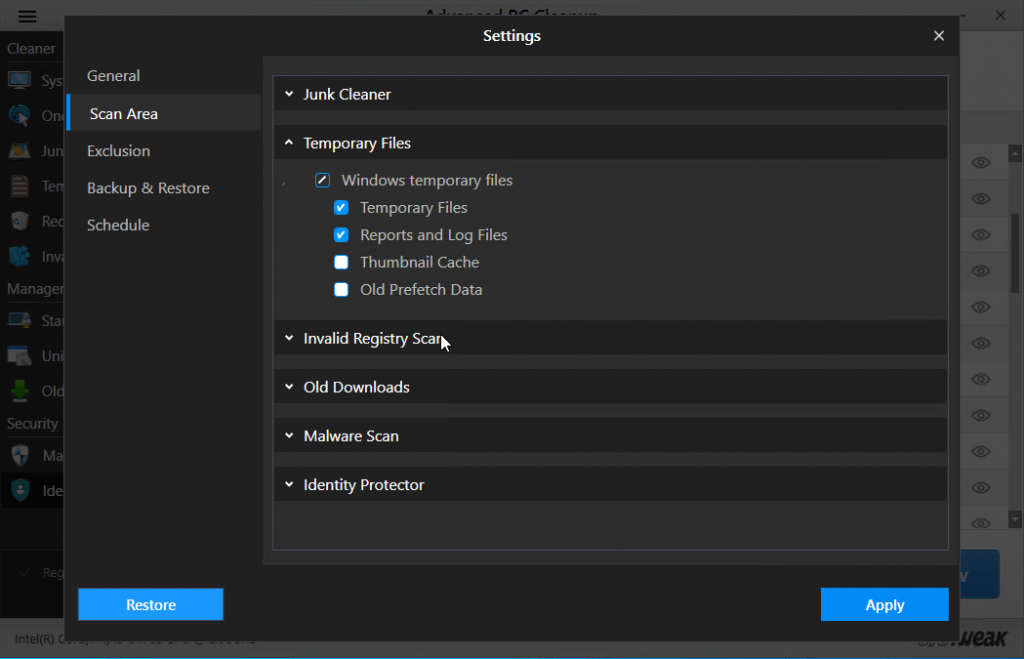The width and height of the screenshot is (1024, 659).
Task: Expand the Junk Cleaner section
Action: pyautogui.click(x=610, y=94)
